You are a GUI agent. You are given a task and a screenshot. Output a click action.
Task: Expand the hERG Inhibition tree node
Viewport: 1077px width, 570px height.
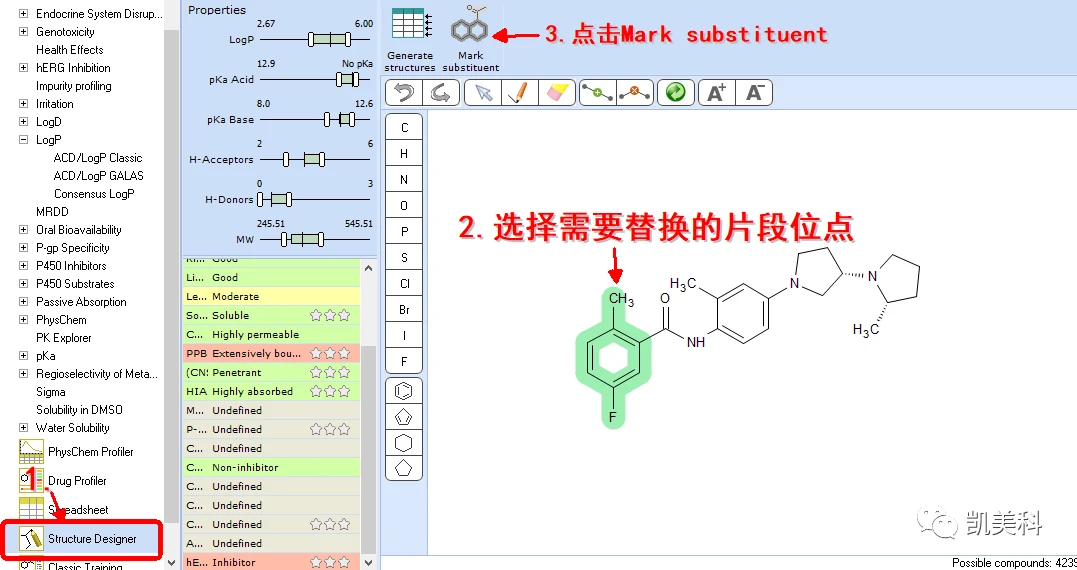(23, 67)
